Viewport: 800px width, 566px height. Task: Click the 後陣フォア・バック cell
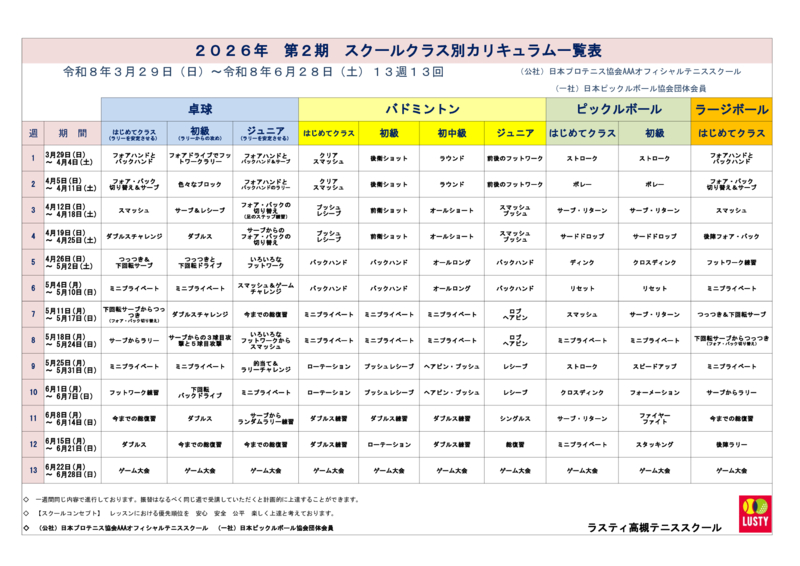(732, 236)
